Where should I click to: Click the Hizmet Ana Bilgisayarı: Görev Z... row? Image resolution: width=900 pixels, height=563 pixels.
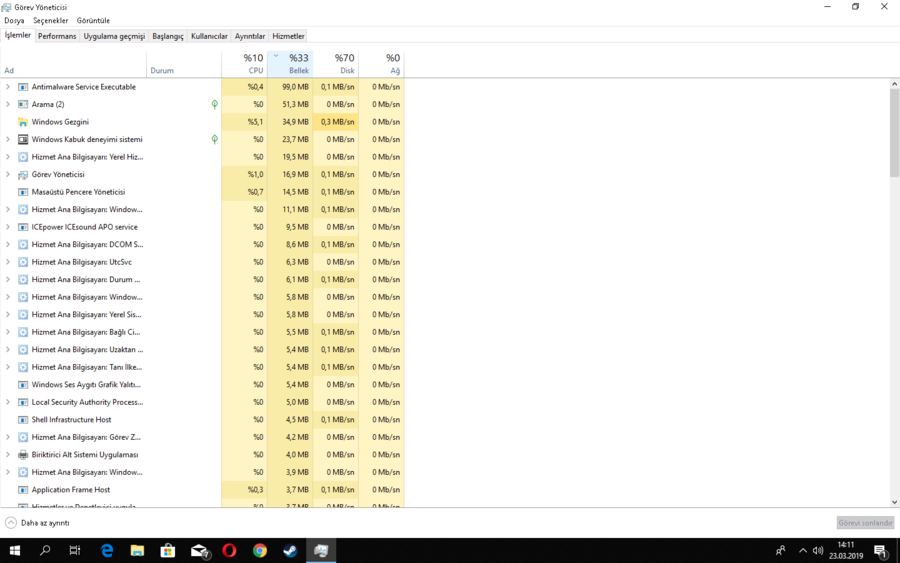(202, 437)
